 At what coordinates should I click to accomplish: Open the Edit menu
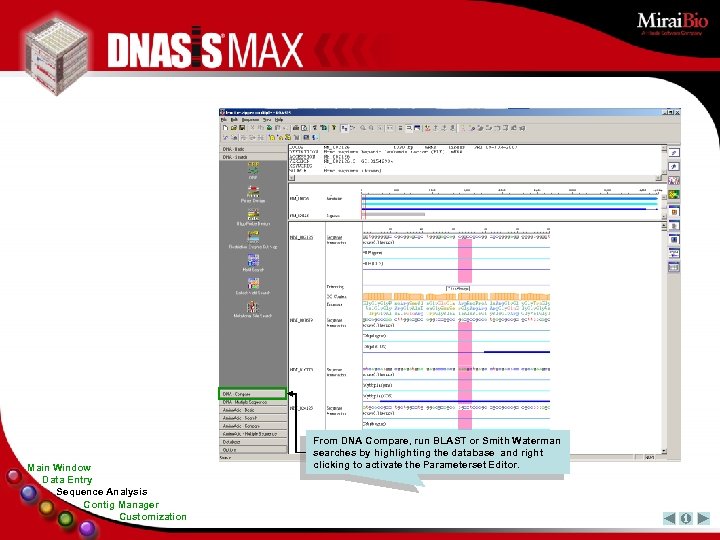(x=234, y=120)
